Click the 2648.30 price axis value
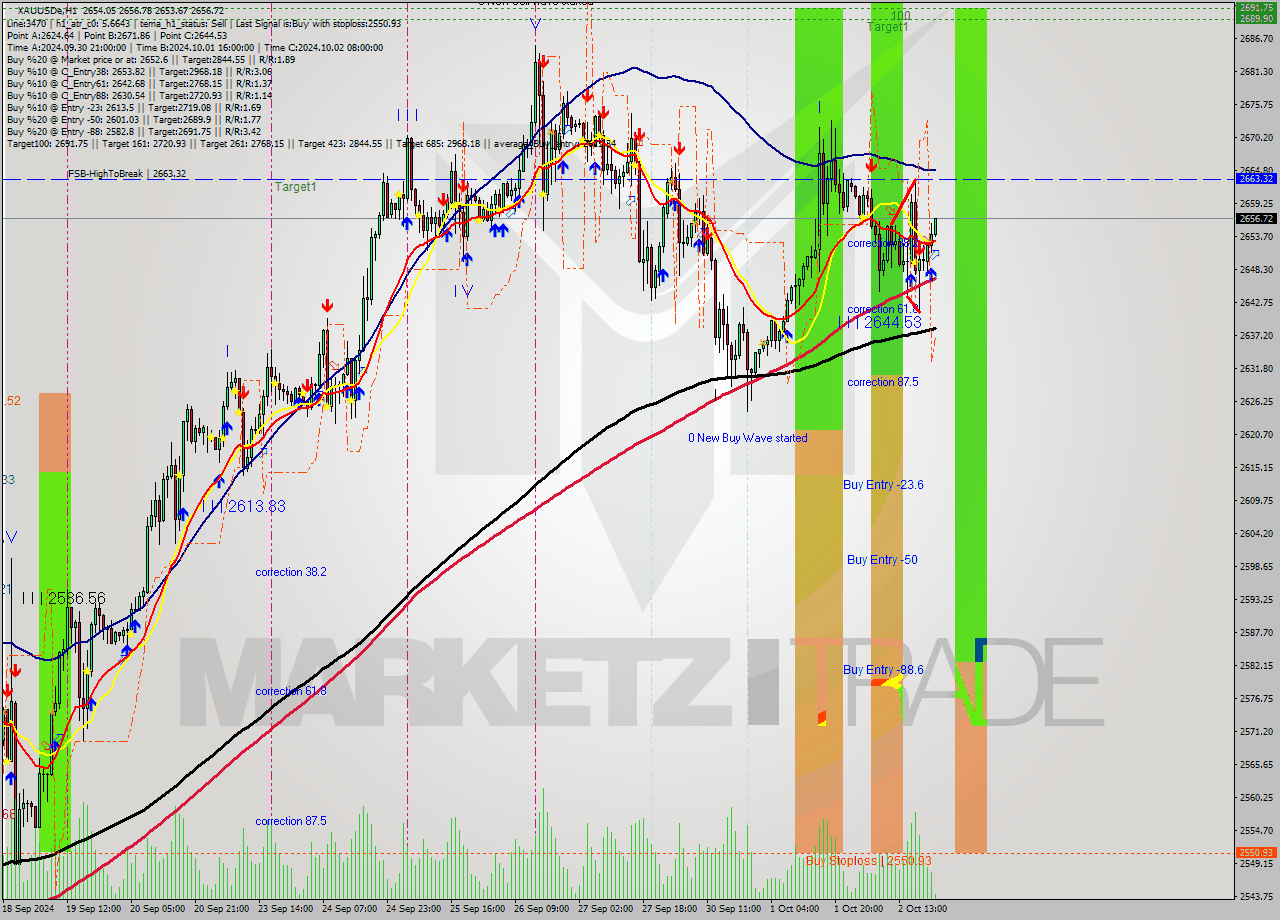Viewport: 1280px width, 920px height. [x=1256, y=270]
